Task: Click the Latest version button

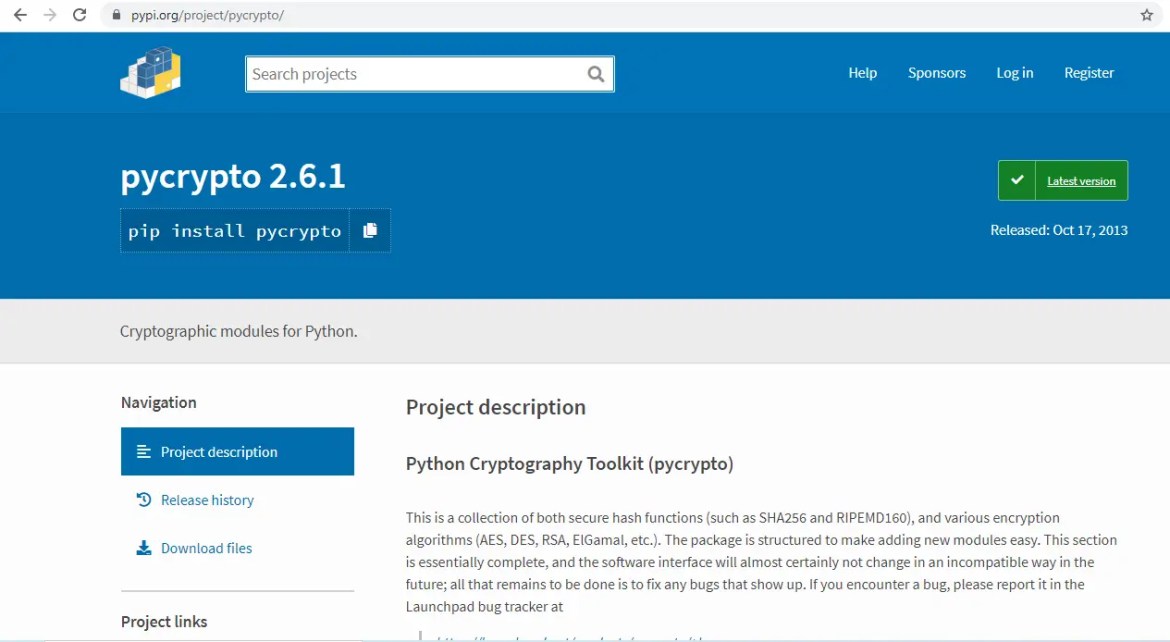Action: (x=1063, y=180)
